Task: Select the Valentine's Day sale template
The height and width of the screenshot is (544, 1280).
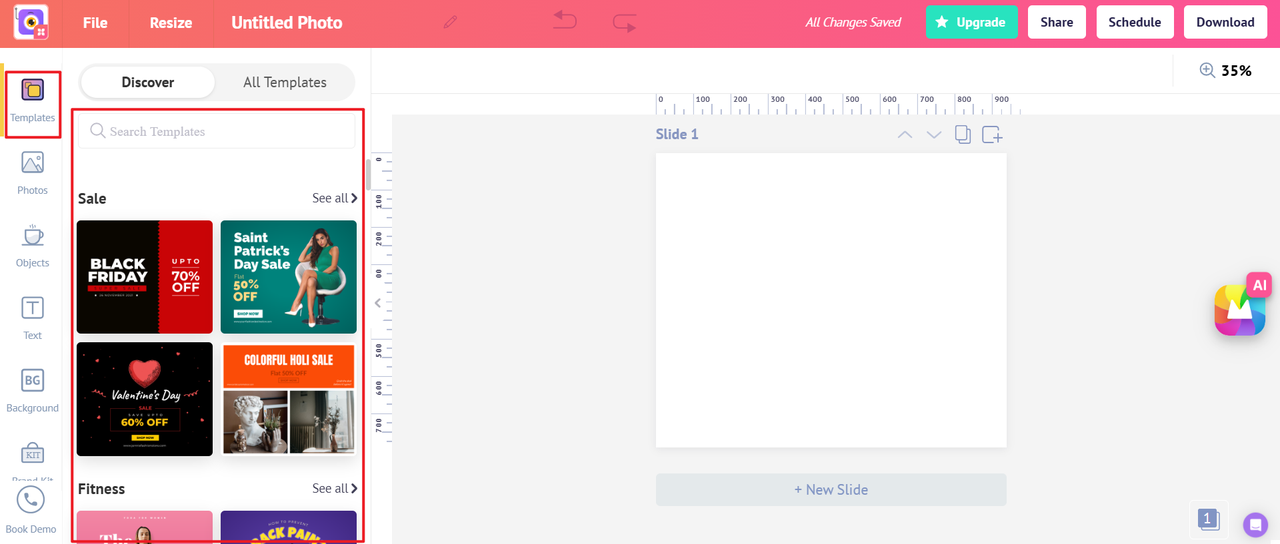Action: pos(145,399)
